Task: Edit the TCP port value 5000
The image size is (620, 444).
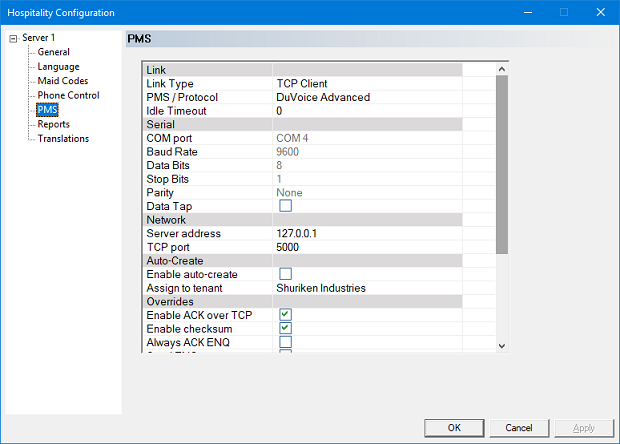Action: (x=383, y=247)
